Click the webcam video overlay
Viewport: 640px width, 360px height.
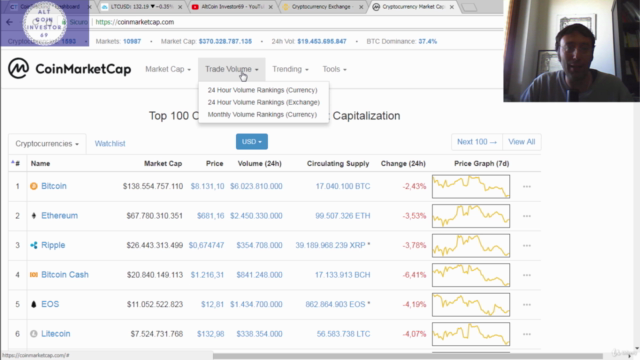[571, 51]
